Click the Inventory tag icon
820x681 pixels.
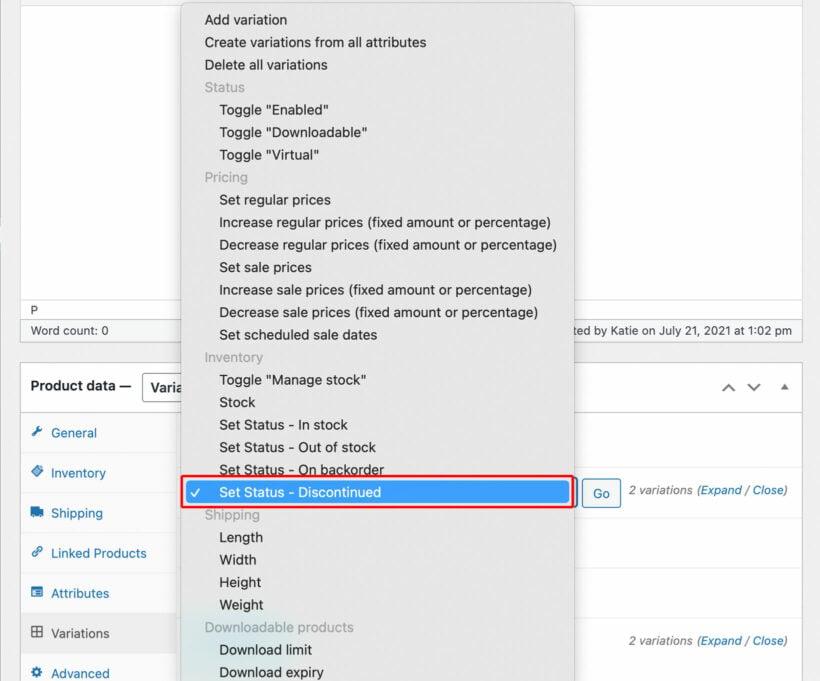(37, 471)
